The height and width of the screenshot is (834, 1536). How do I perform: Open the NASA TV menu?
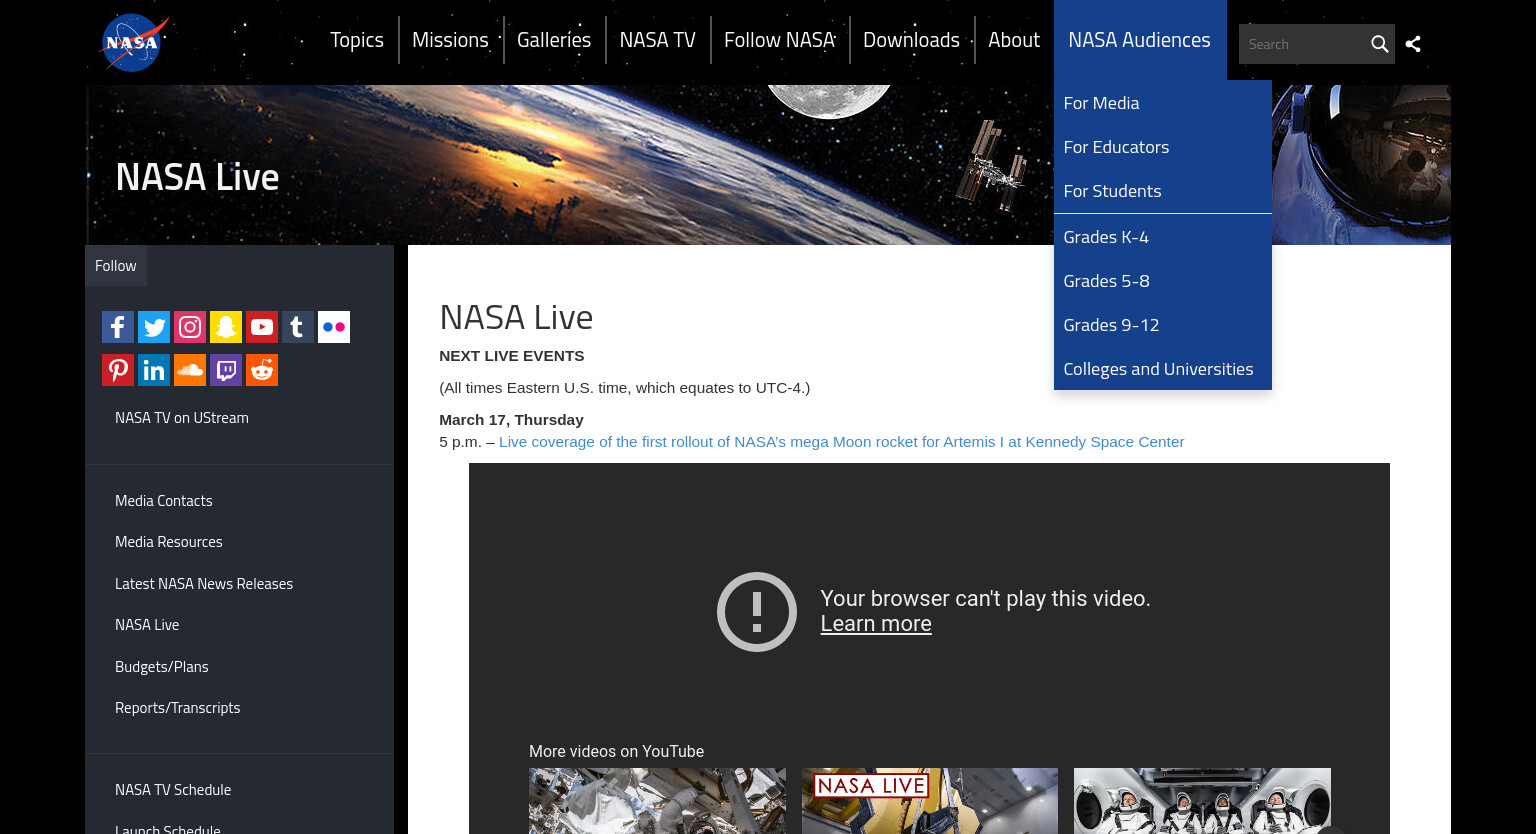point(657,40)
